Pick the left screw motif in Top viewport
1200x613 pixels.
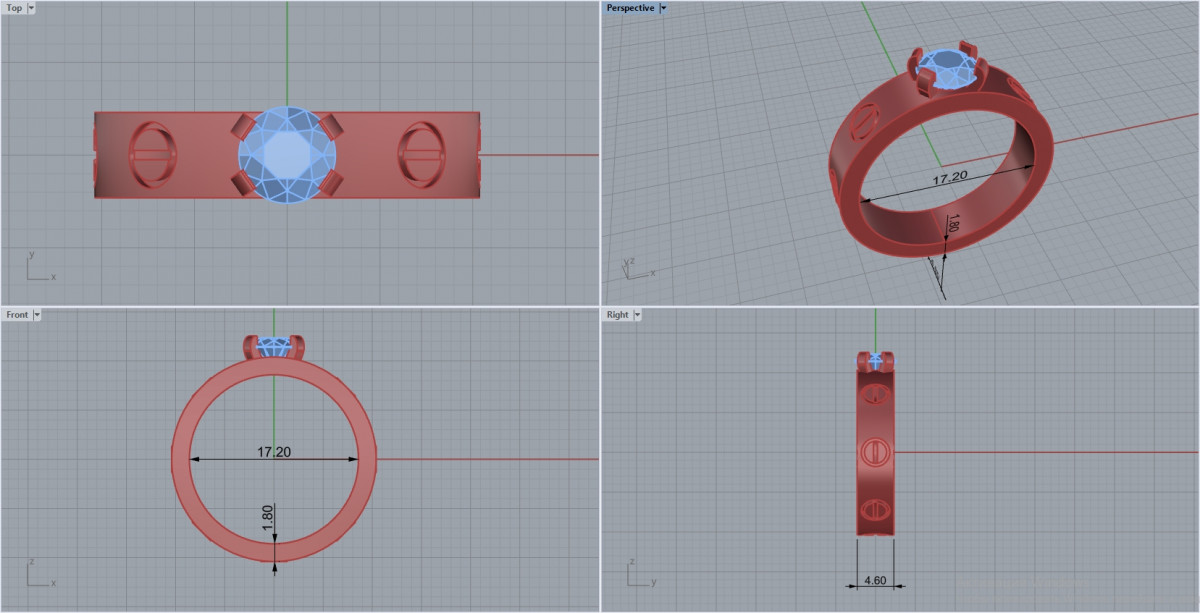154,155
